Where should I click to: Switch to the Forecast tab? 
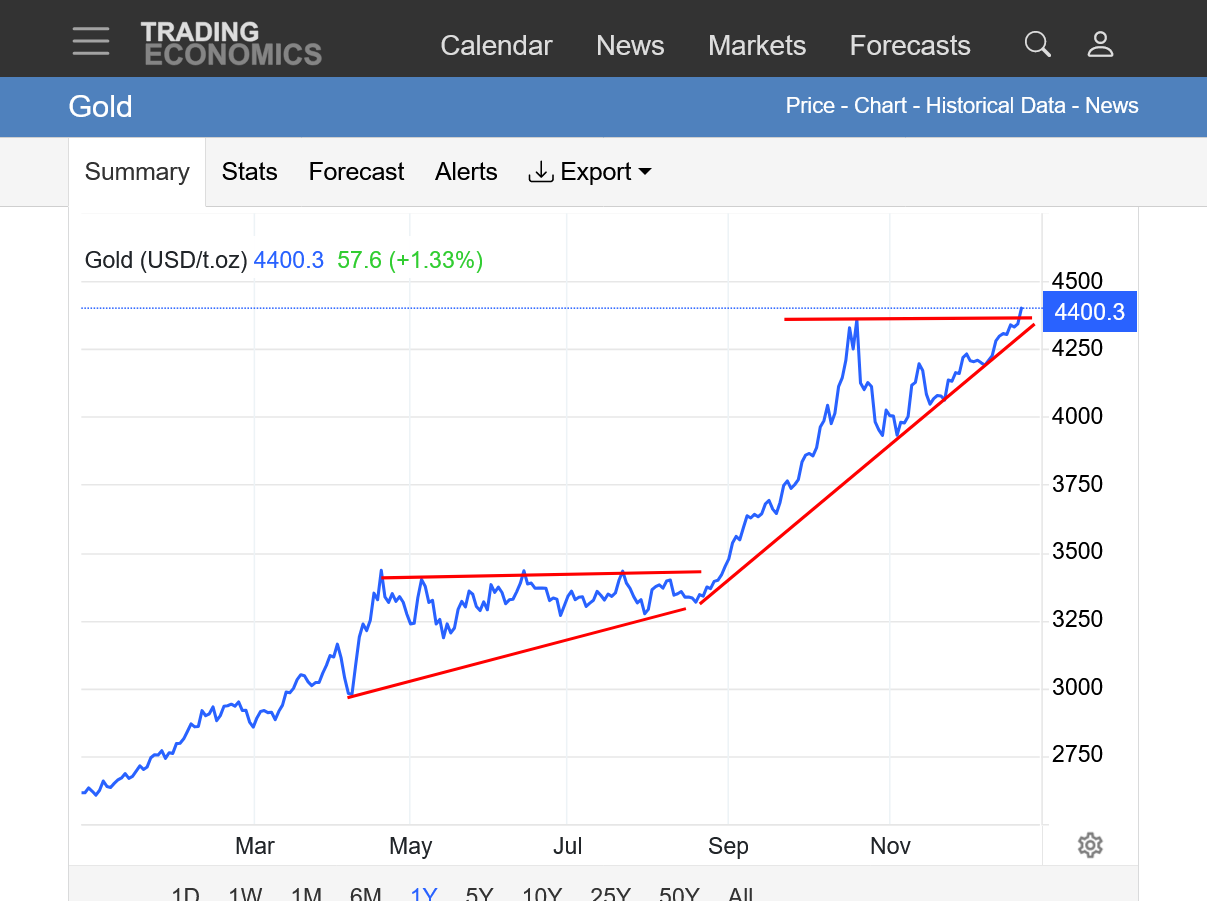(x=356, y=172)
